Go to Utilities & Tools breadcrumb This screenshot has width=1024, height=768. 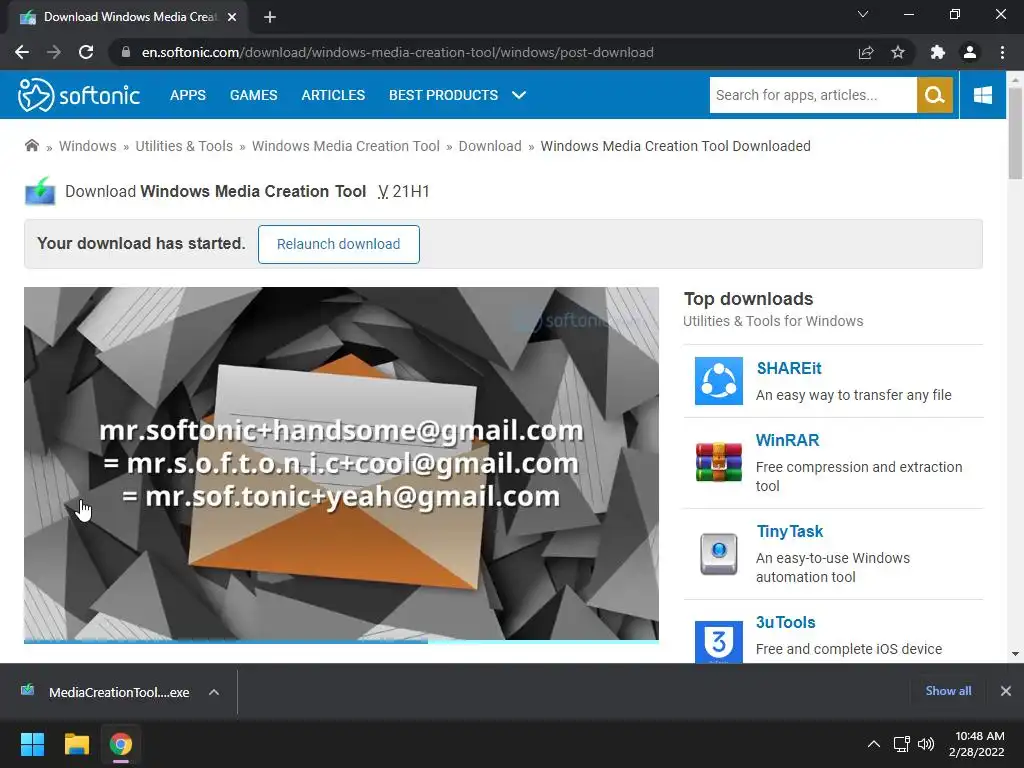tap(184, 146)
